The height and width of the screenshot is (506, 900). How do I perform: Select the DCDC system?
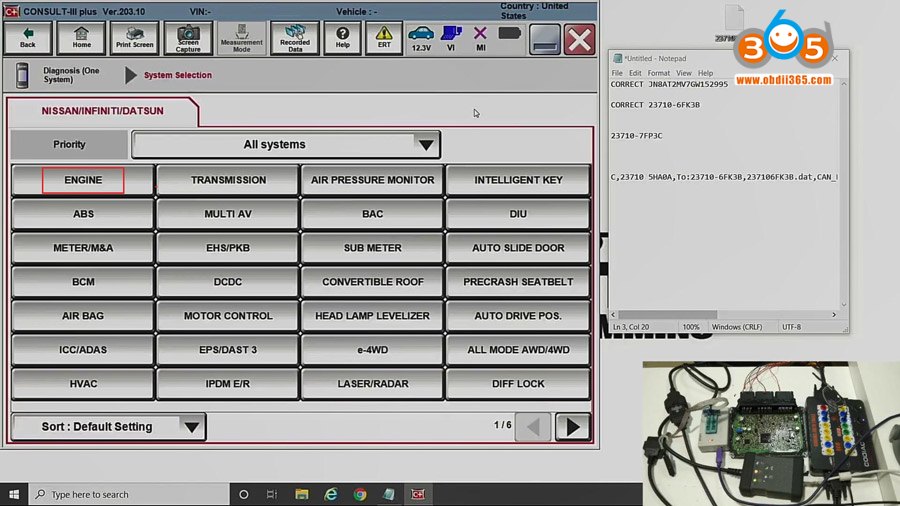pyautogui.click(x=228, y=282)
